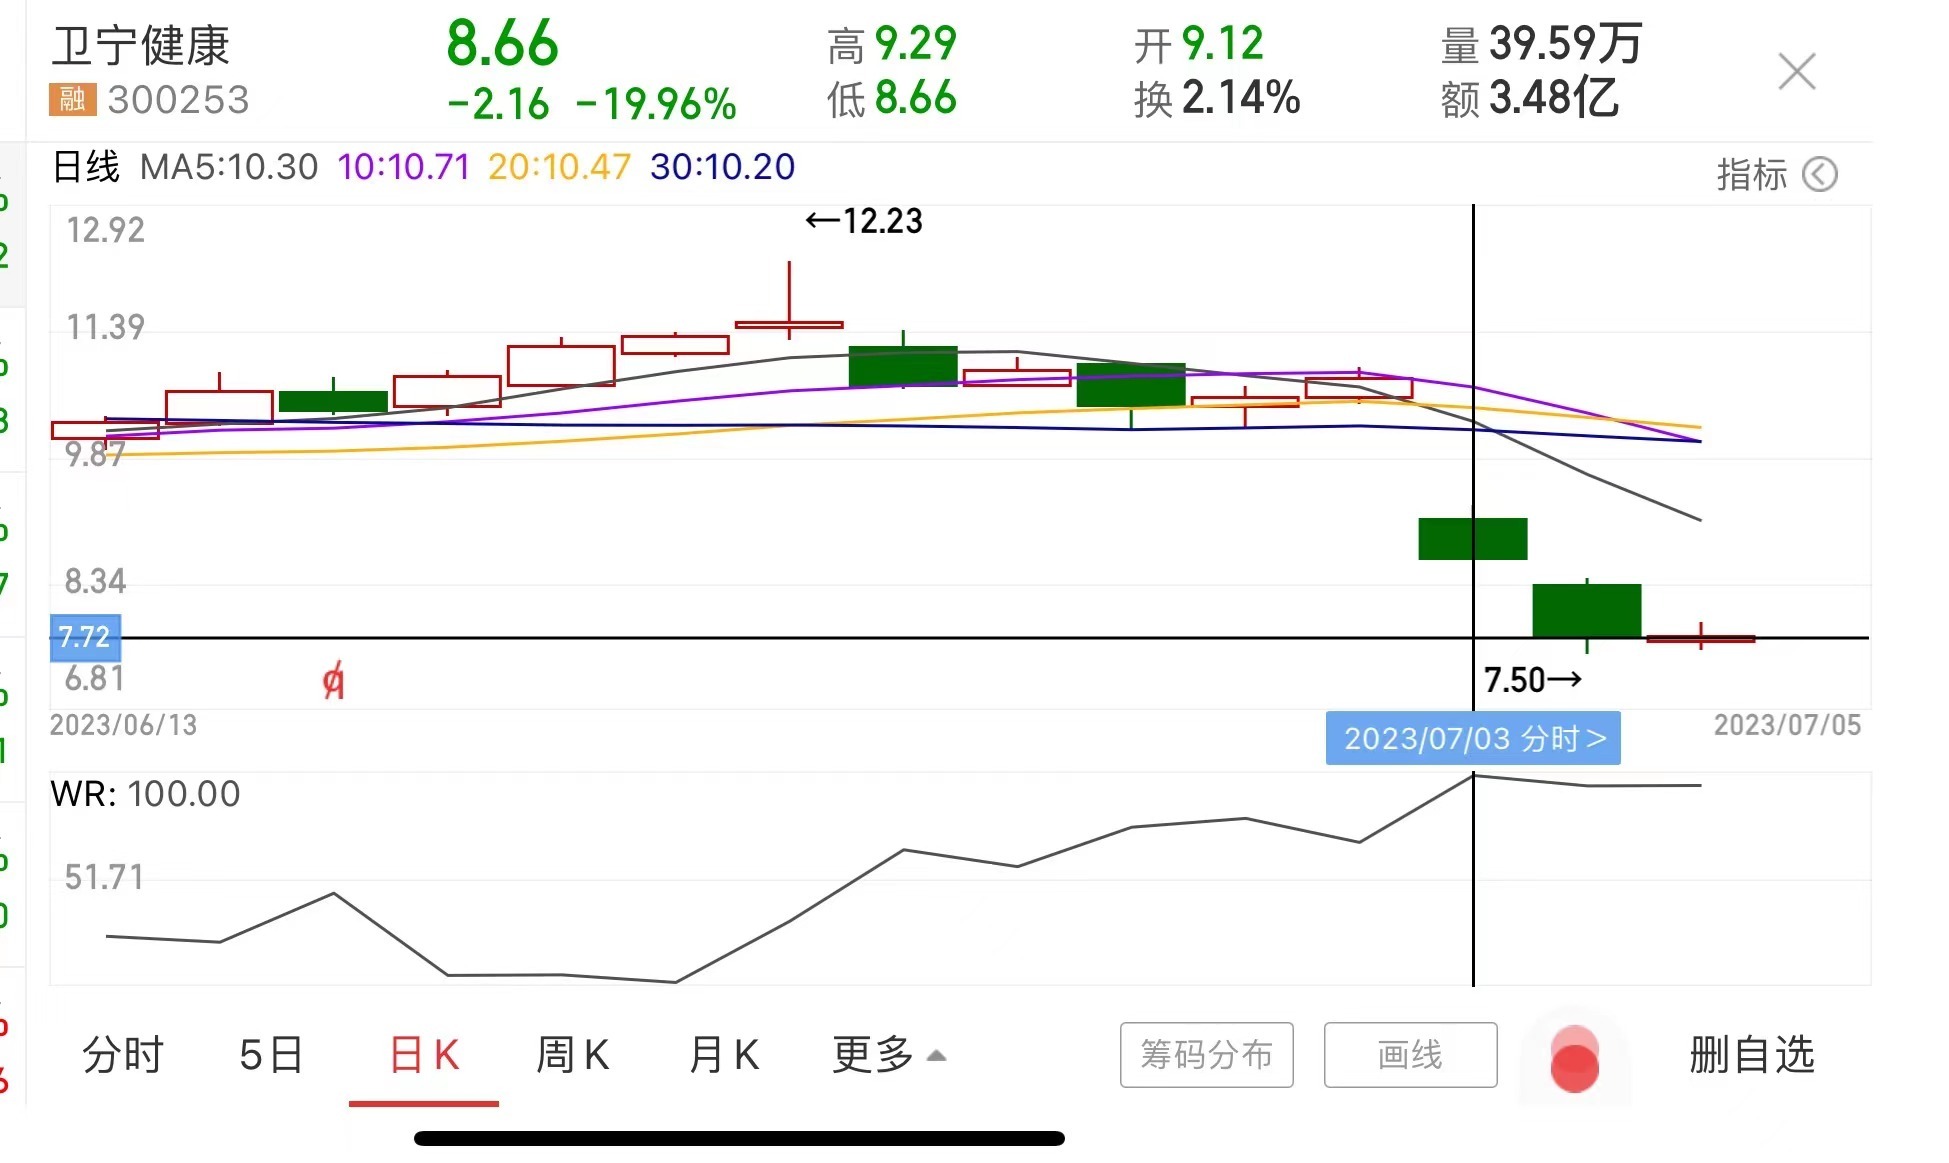This screenshot has height=1163, width=1949.
Task: Open the 筹码分布 chip distribution button
Action: click(1206, 1055)
